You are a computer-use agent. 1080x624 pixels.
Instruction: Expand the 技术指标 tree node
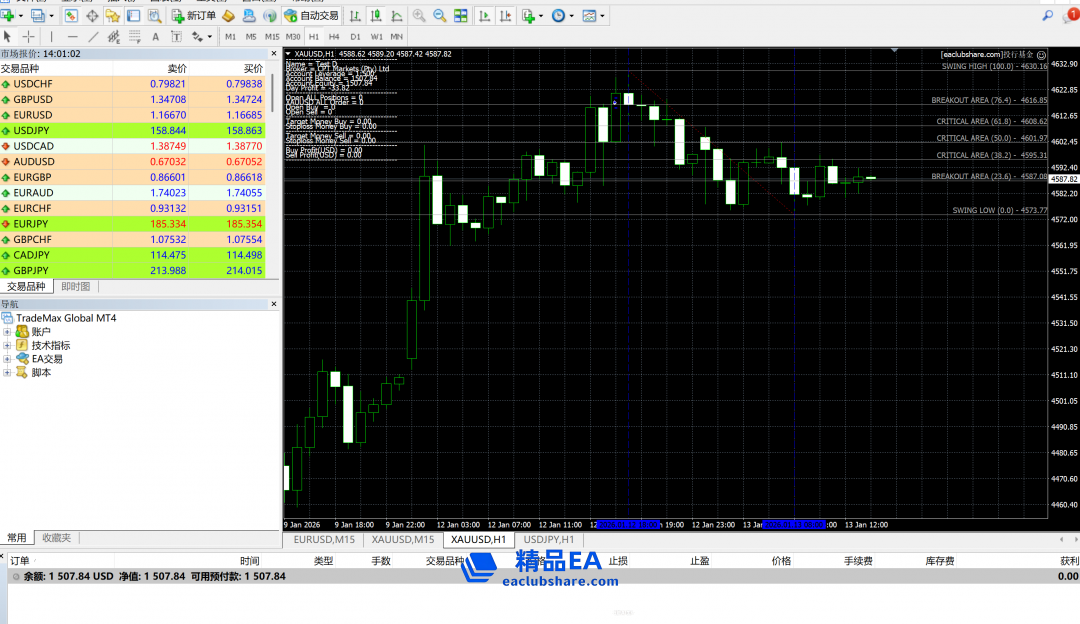coord(7,345)
